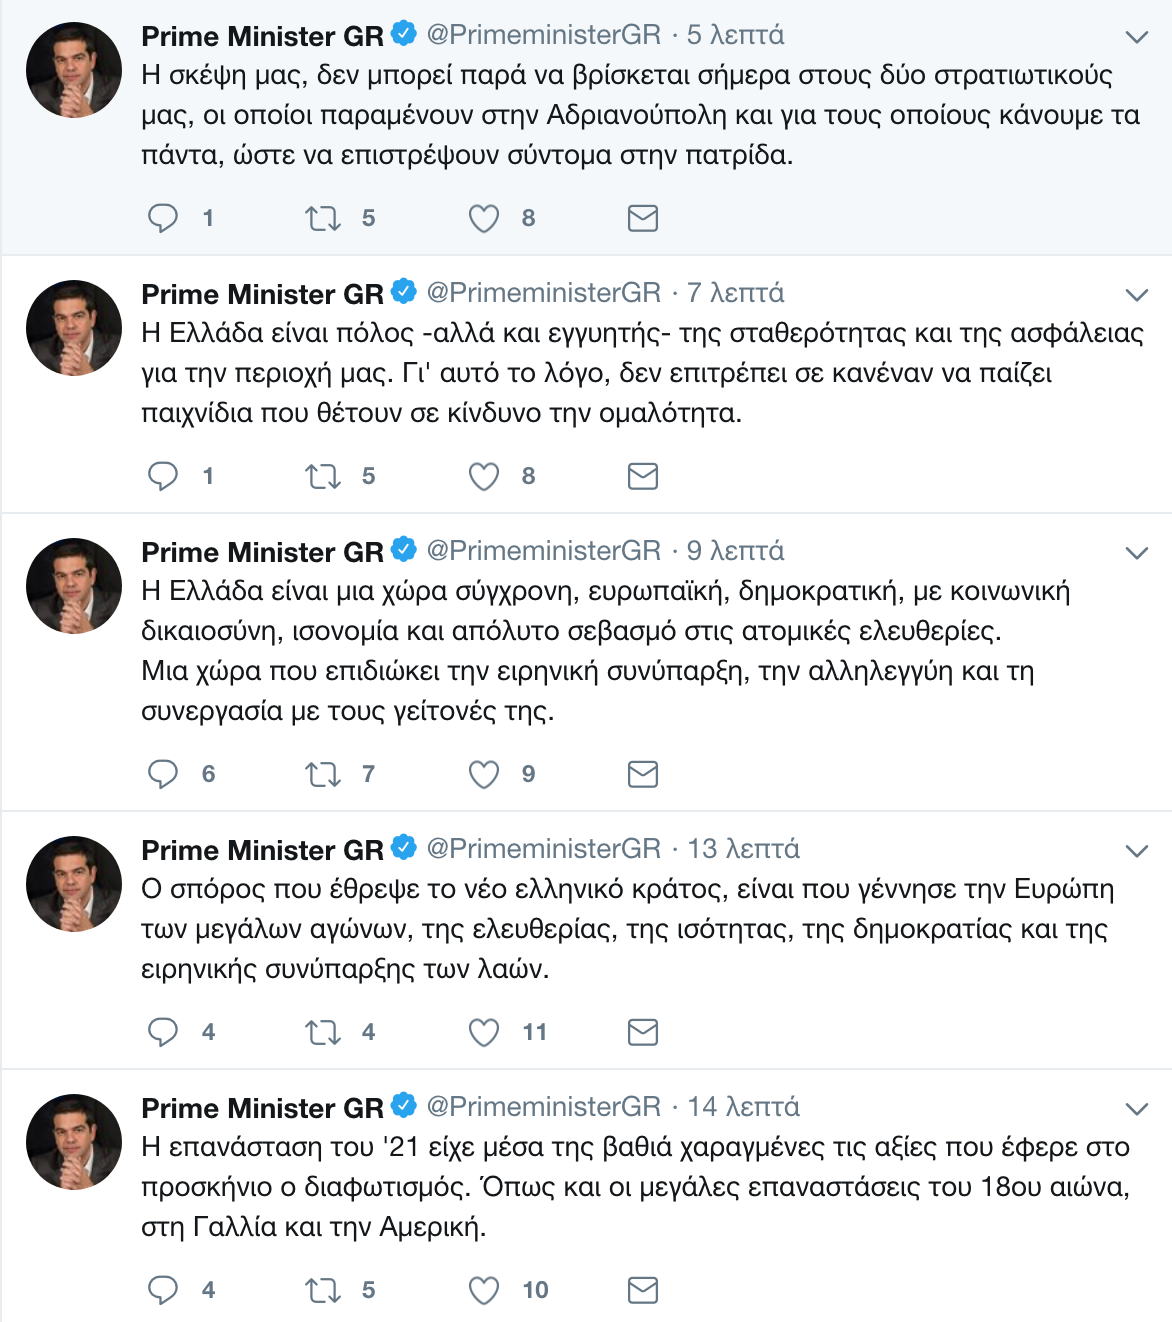Like the tweet about κοινωνική δικαιοσύνη
Viewport: 1172px width, 1322px height.
tap(484, 774)
